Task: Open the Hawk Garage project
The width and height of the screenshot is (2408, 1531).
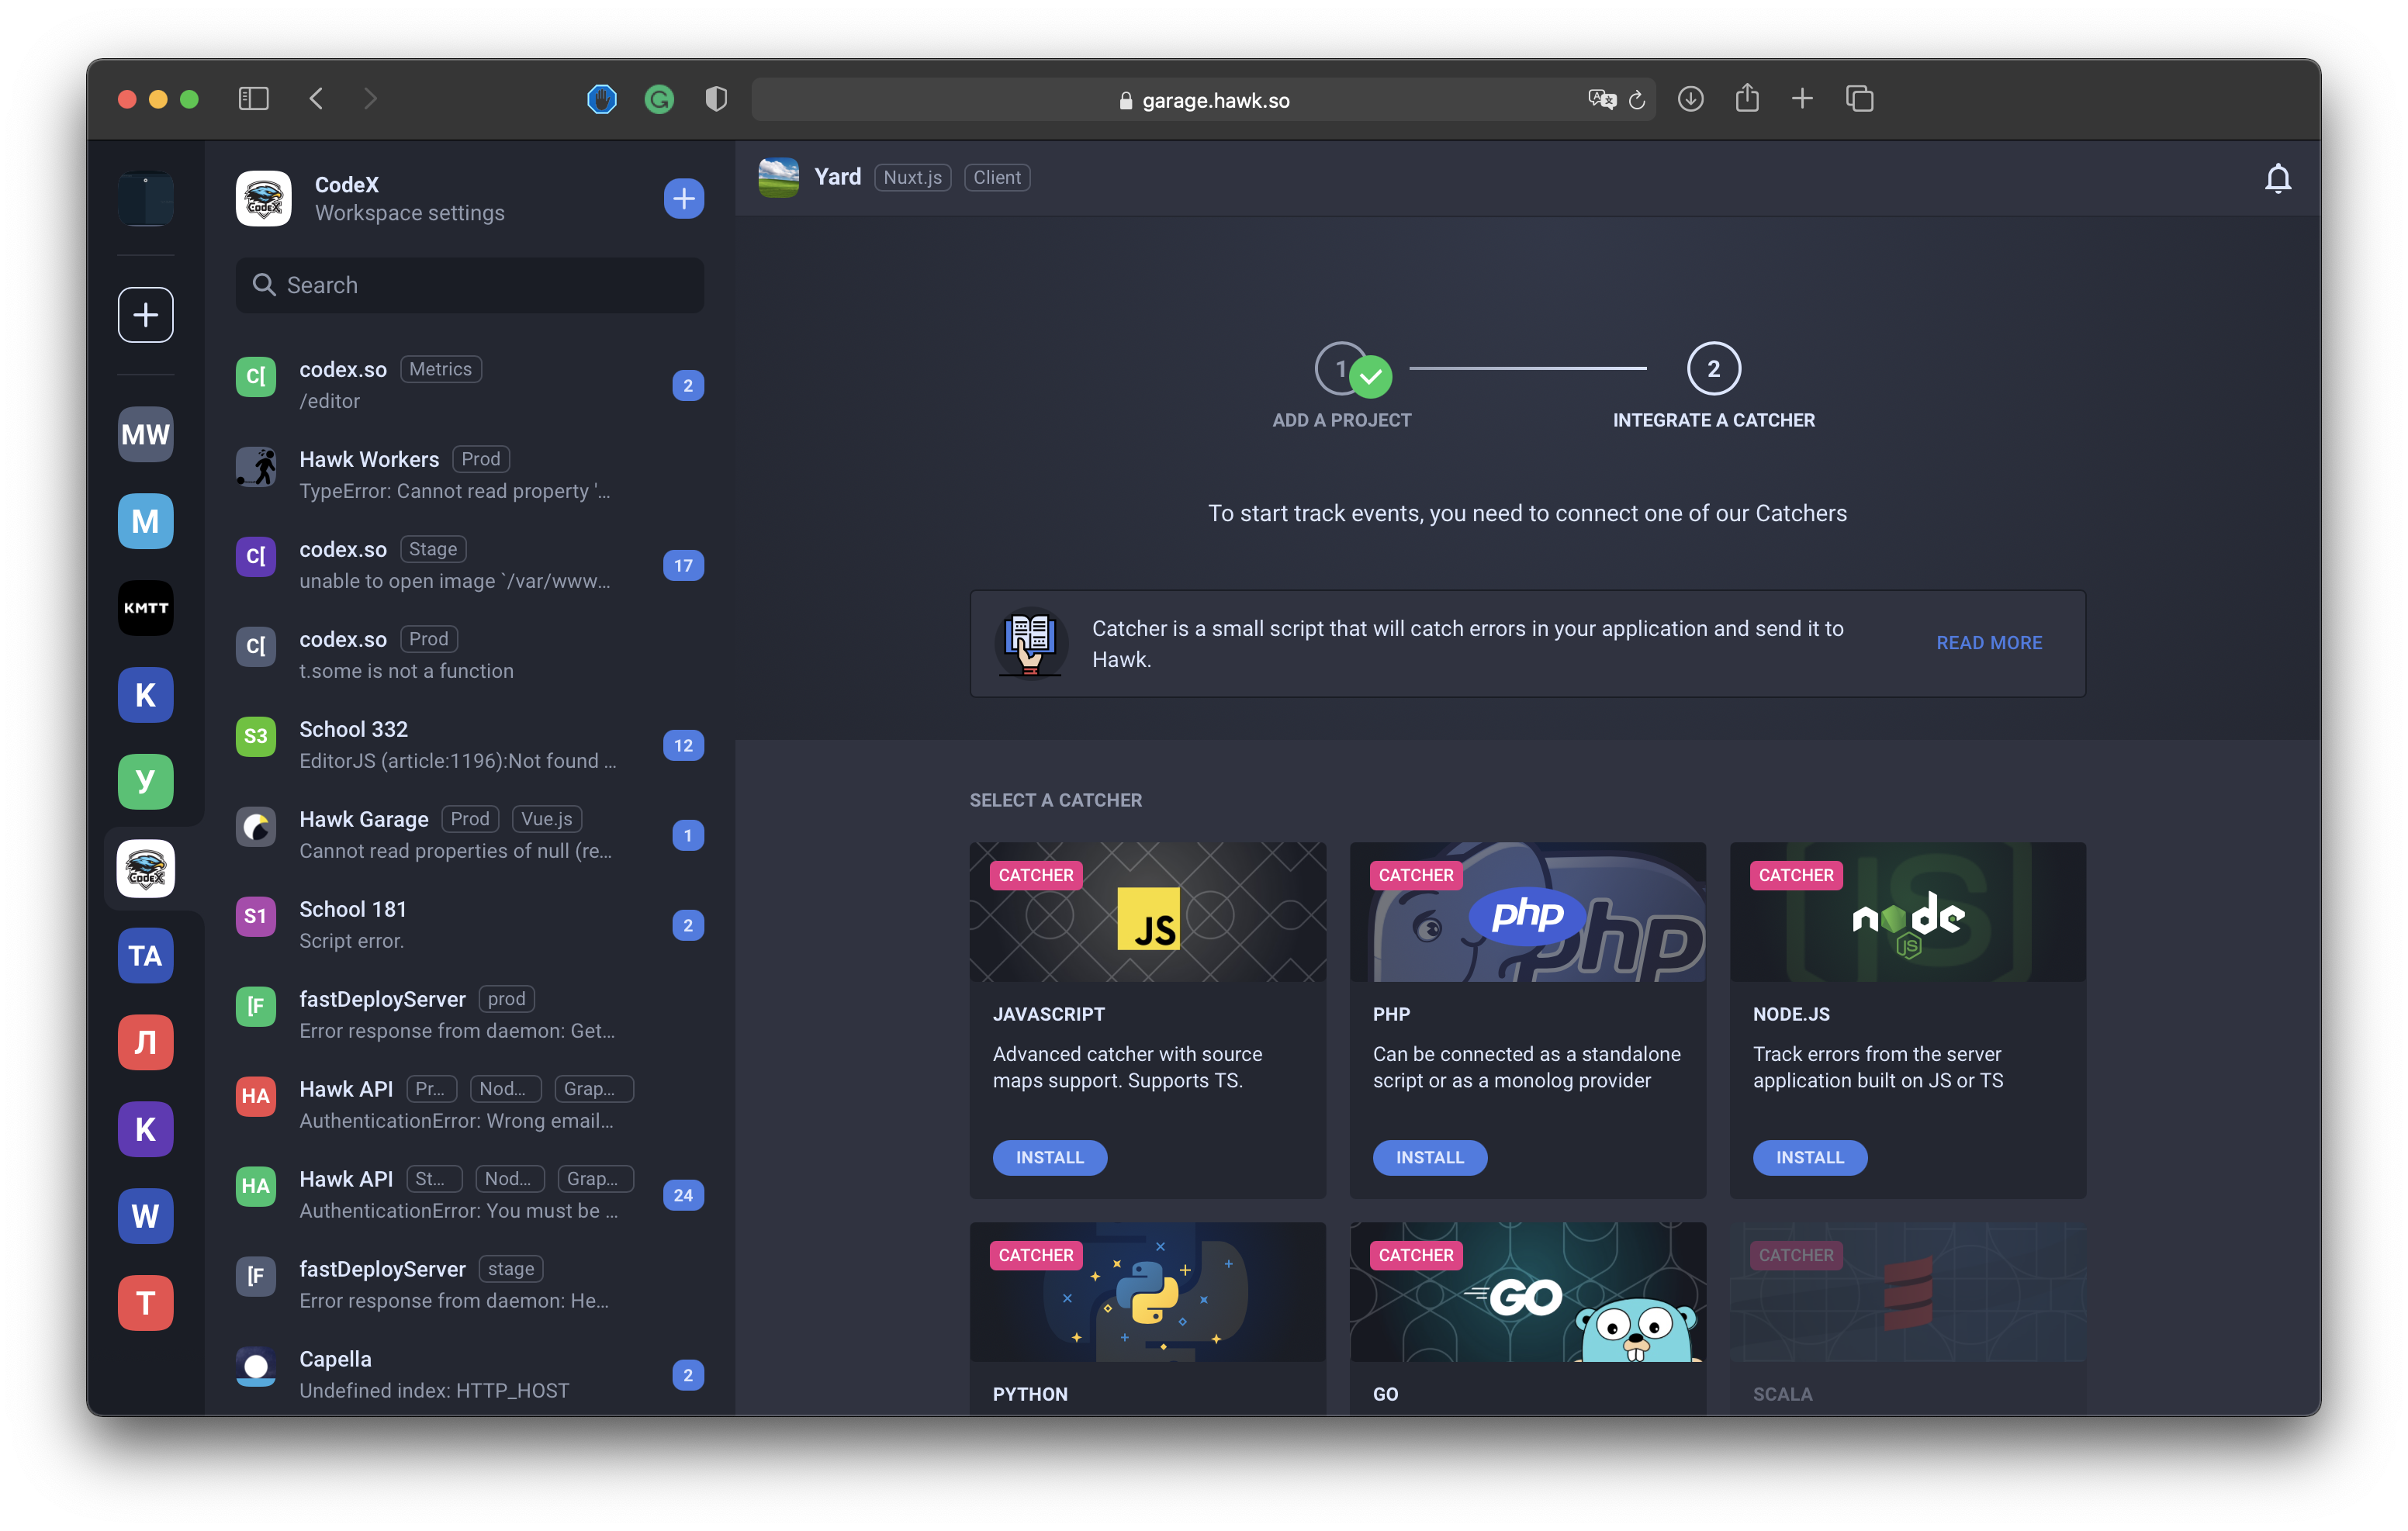Action: click(469, 834)
